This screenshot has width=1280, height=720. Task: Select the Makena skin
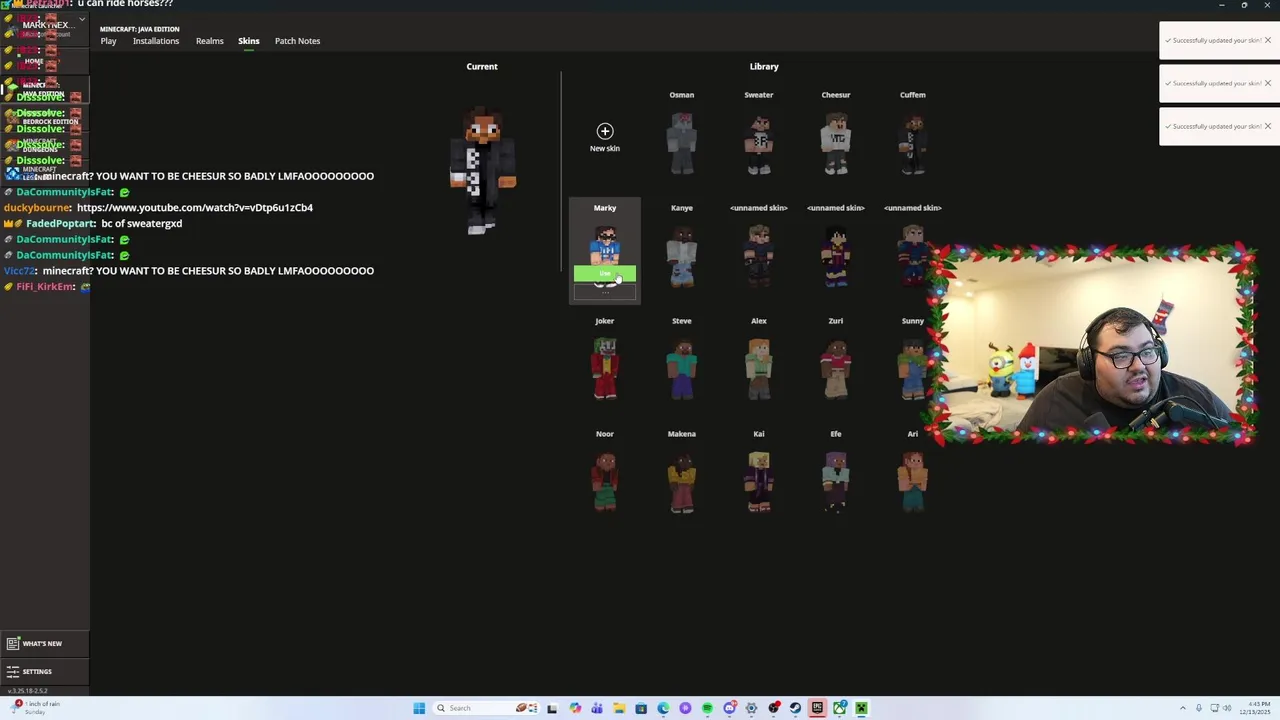[x=682, y=482]
